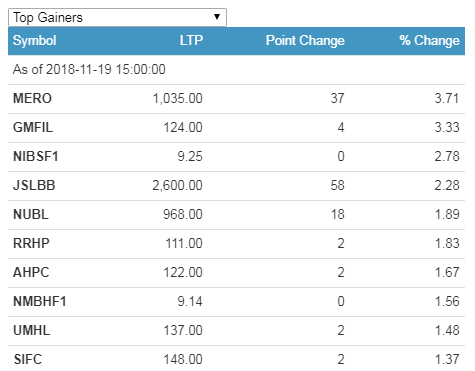Sort by the LTP column header
This screenshot has height=371, width=475.
pos(191,41)
